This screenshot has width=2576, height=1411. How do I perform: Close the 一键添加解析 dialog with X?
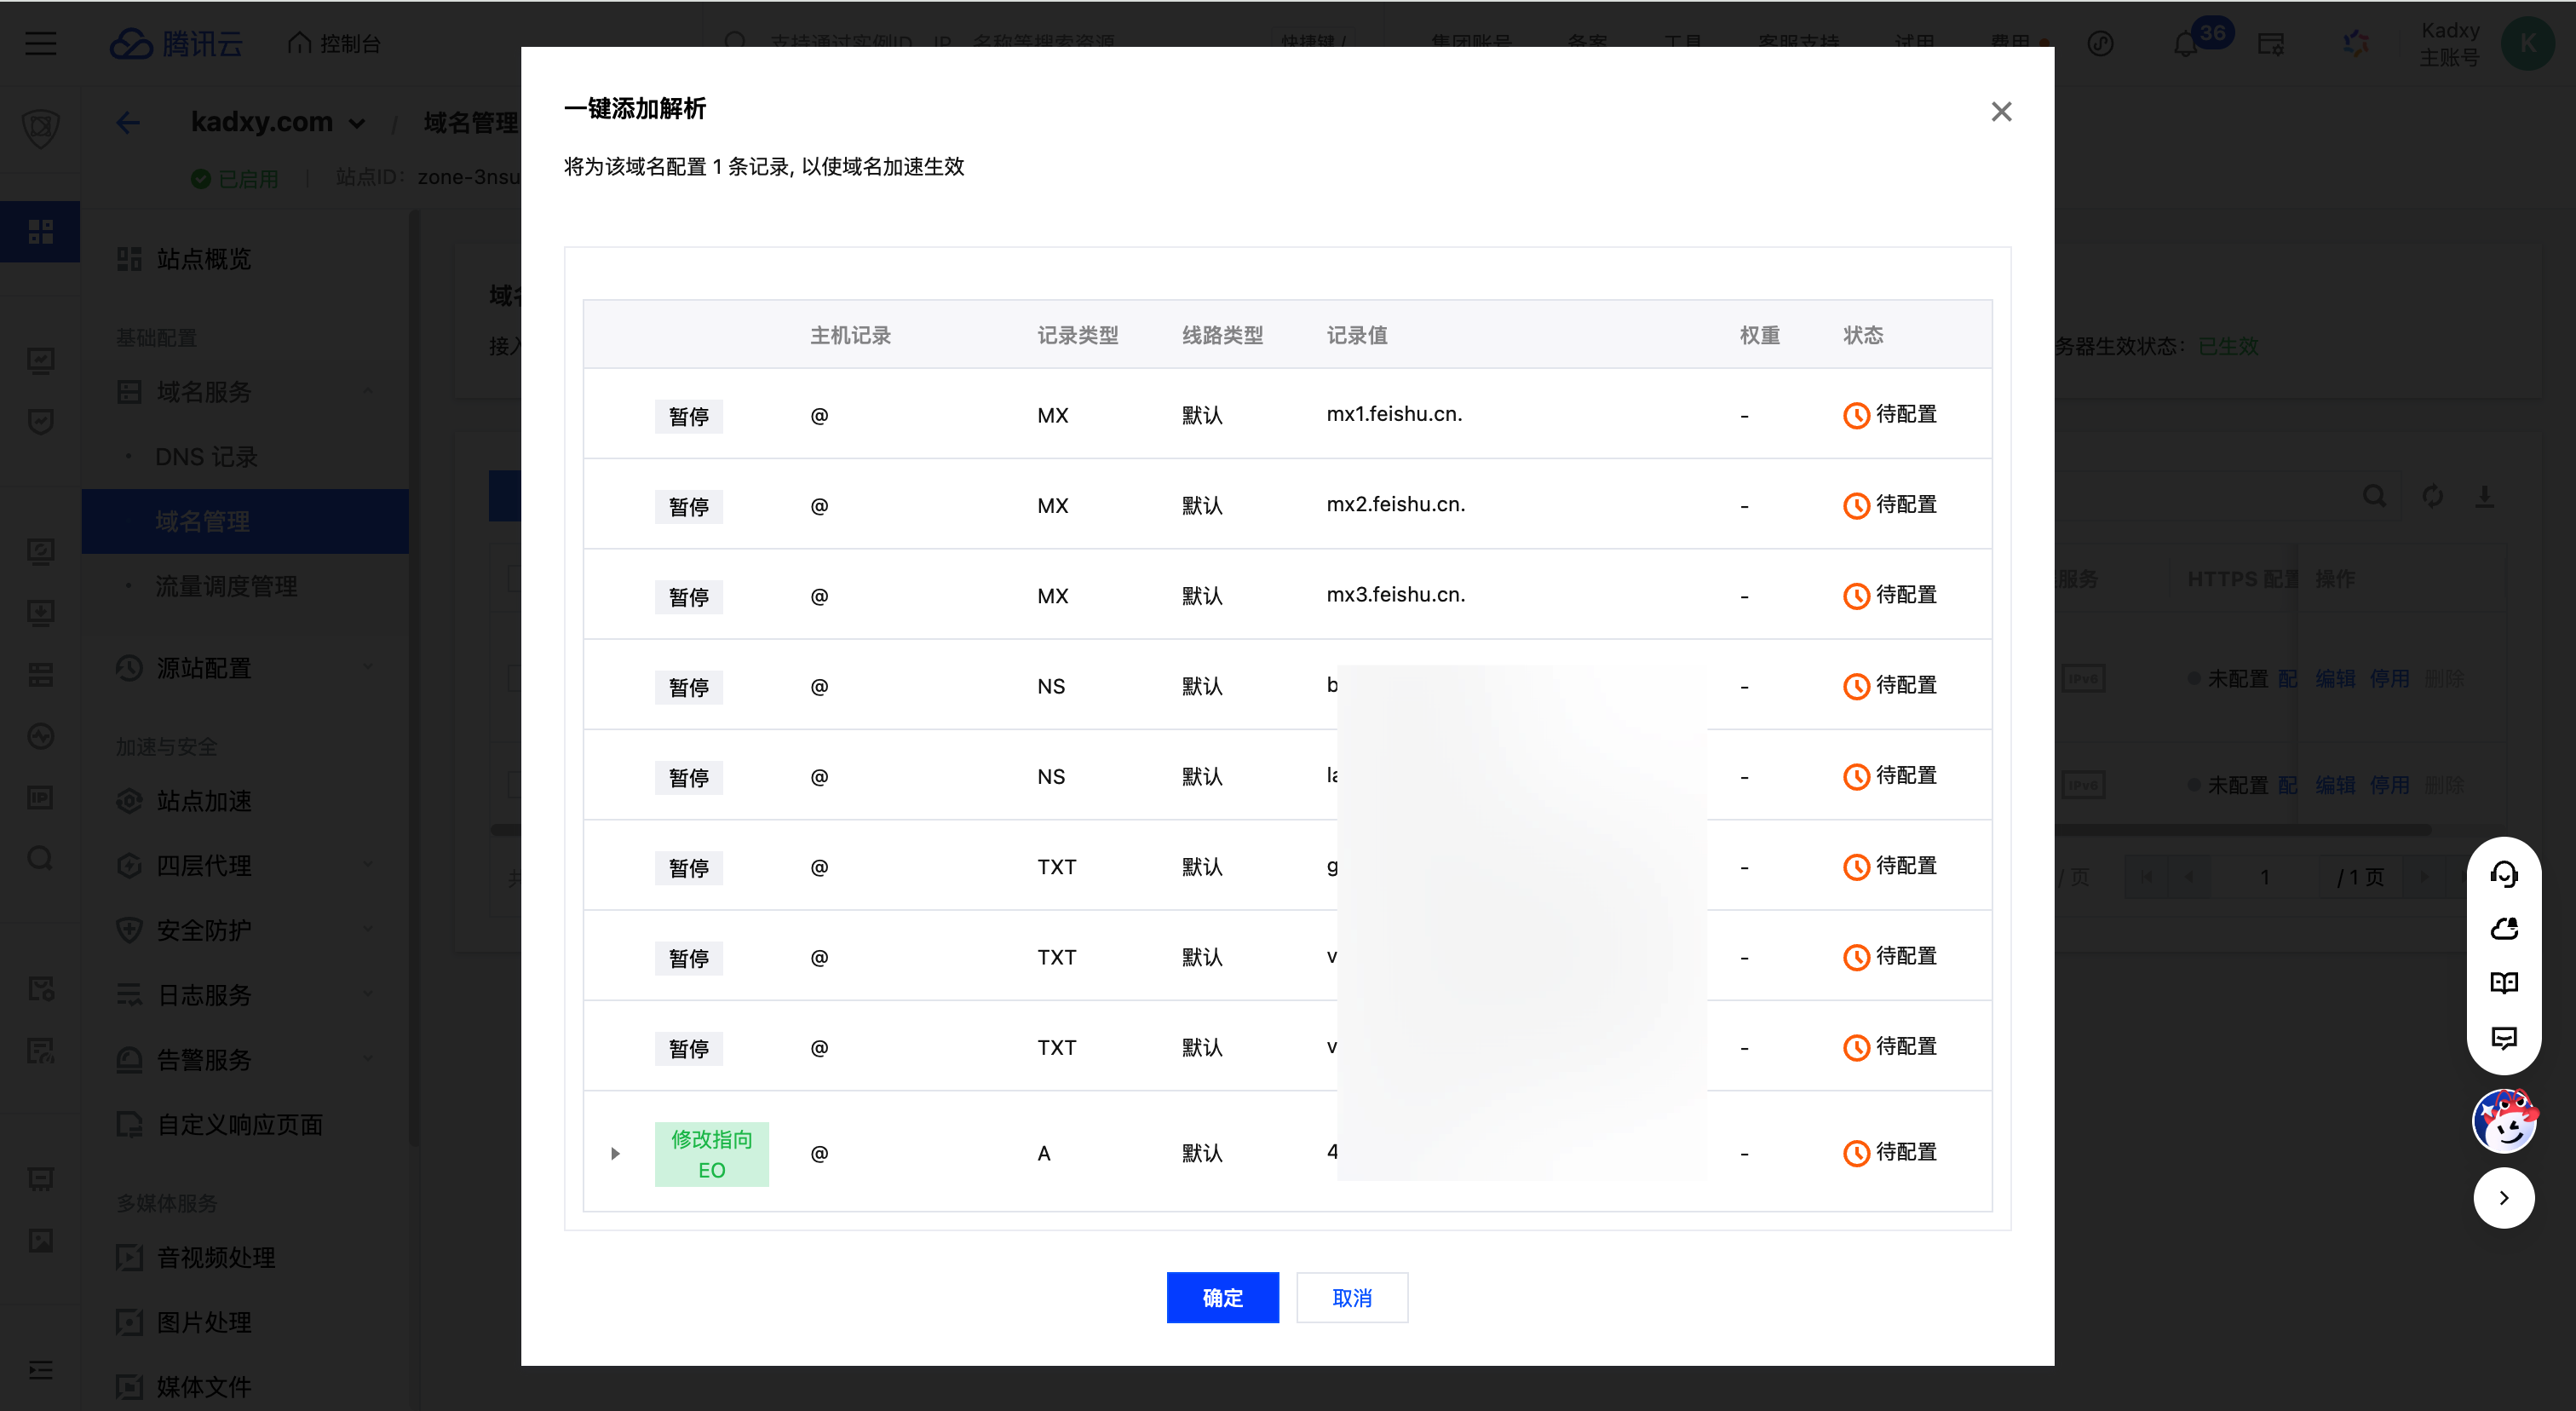tap(2000, 112)
